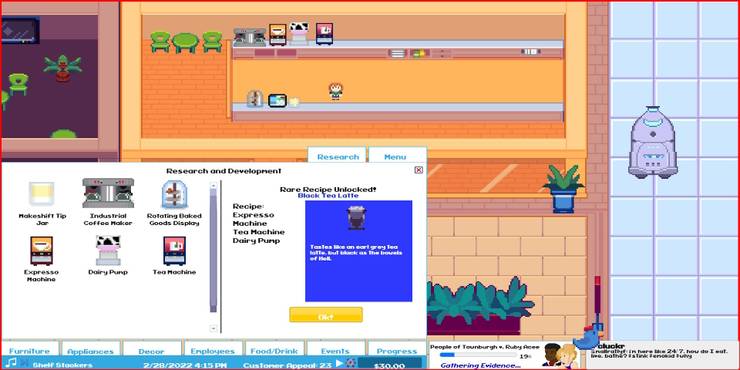Switch to the Research tab
Viewport: 740px width, 370px height.
(337, 156)
